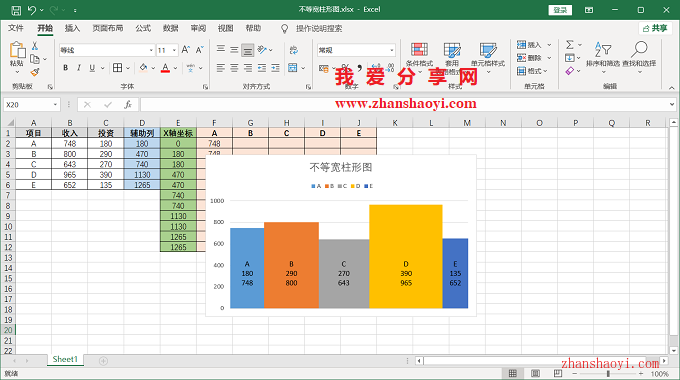The image size is (680, 380).
Task: Click the 共享 share button
Action: [655, 28]
